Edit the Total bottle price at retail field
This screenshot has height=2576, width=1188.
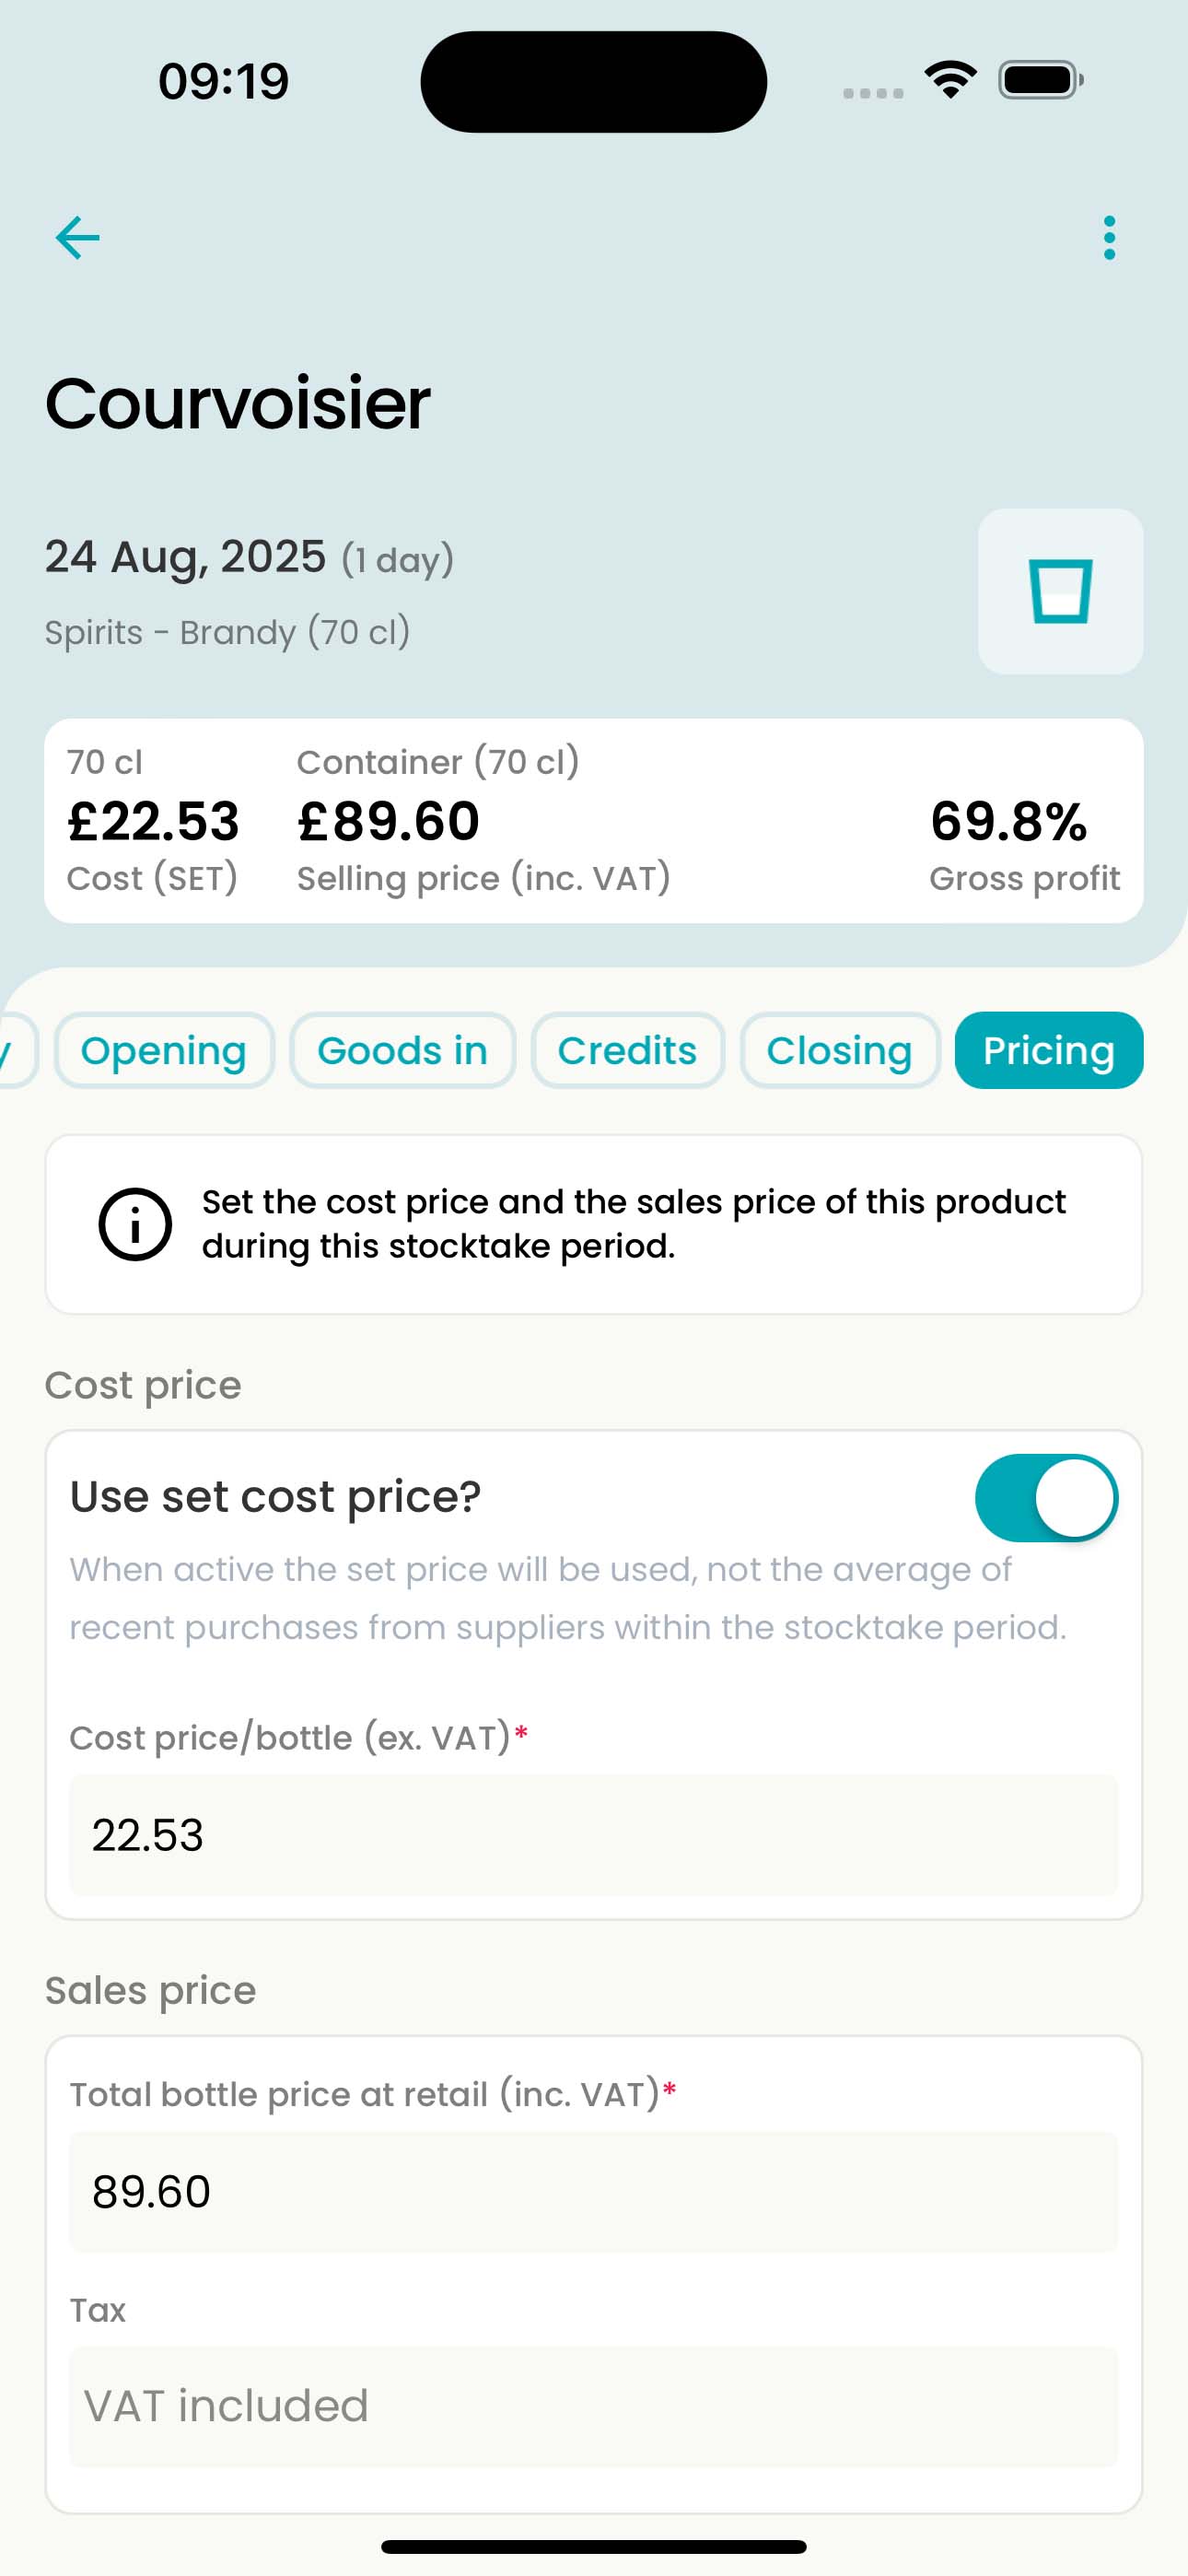[593, 2191]
